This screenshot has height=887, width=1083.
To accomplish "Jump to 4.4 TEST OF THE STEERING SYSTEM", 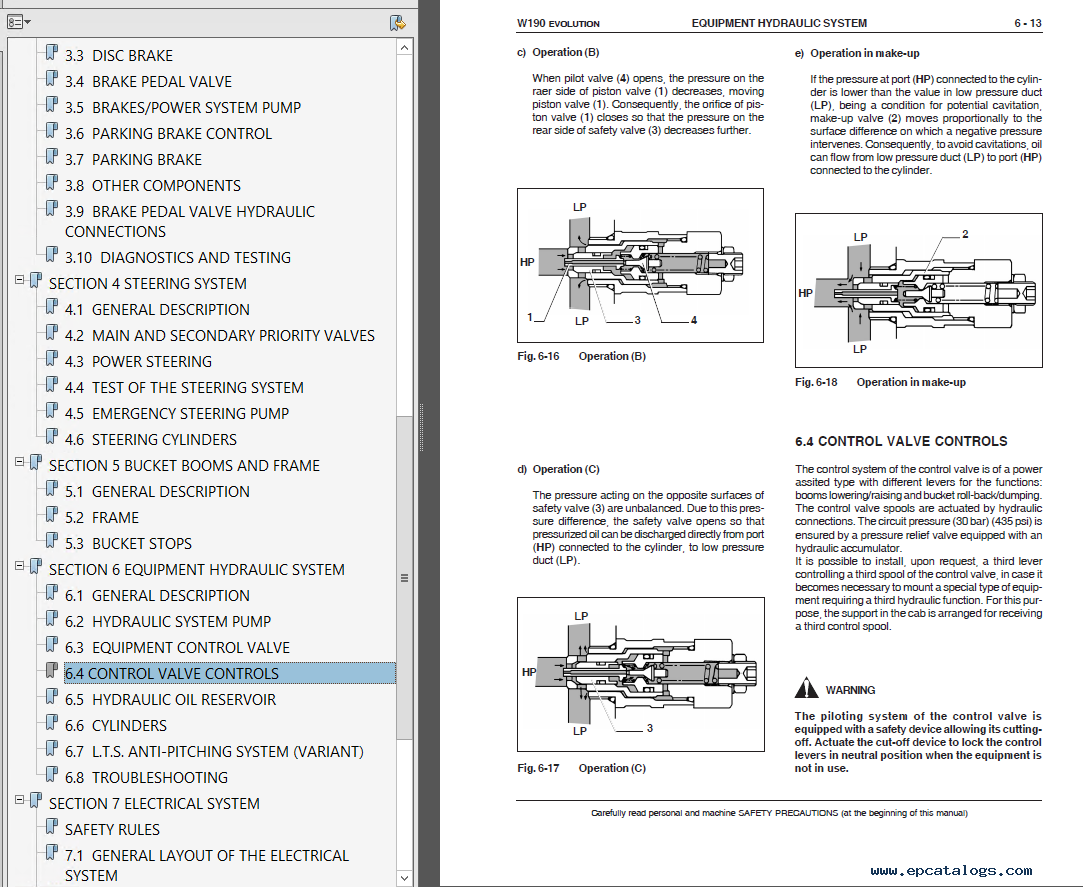I will pos(184,388).
